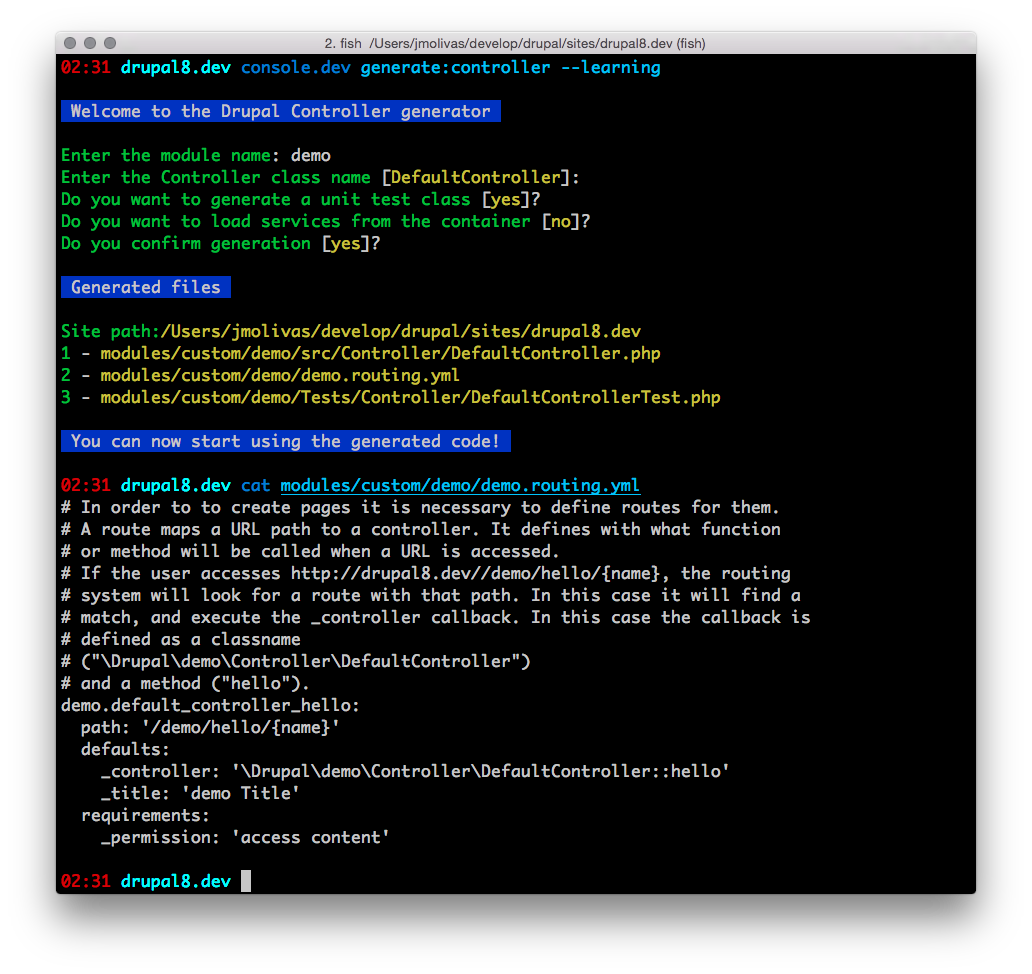Click the DefaultController.php generated file path

point(380,353)
